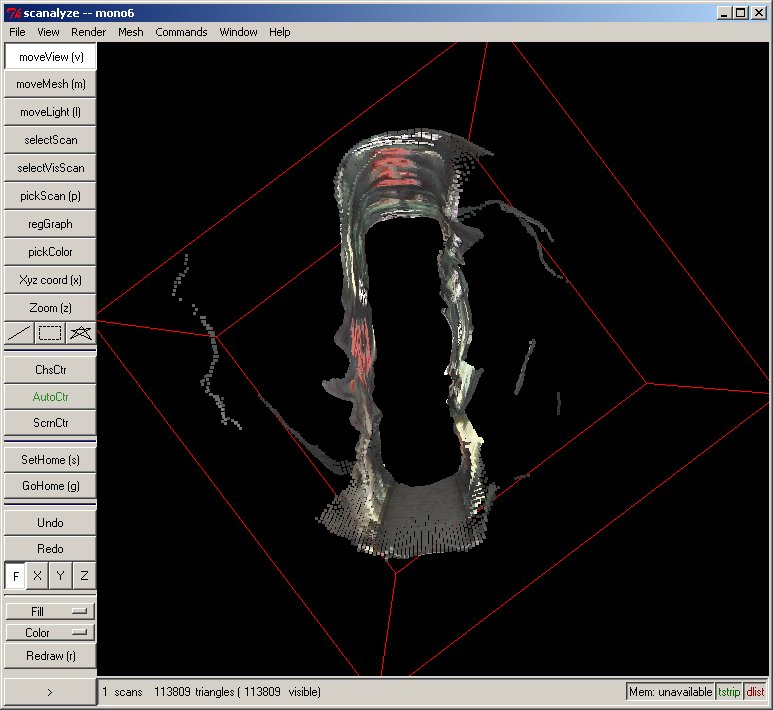Toggle the dlist status indicator

(x=755, y=692)
